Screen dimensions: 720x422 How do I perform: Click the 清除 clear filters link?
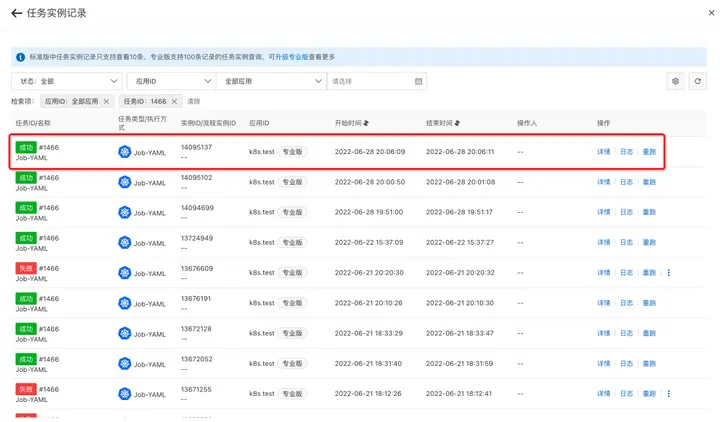click(x=194, y=101)
